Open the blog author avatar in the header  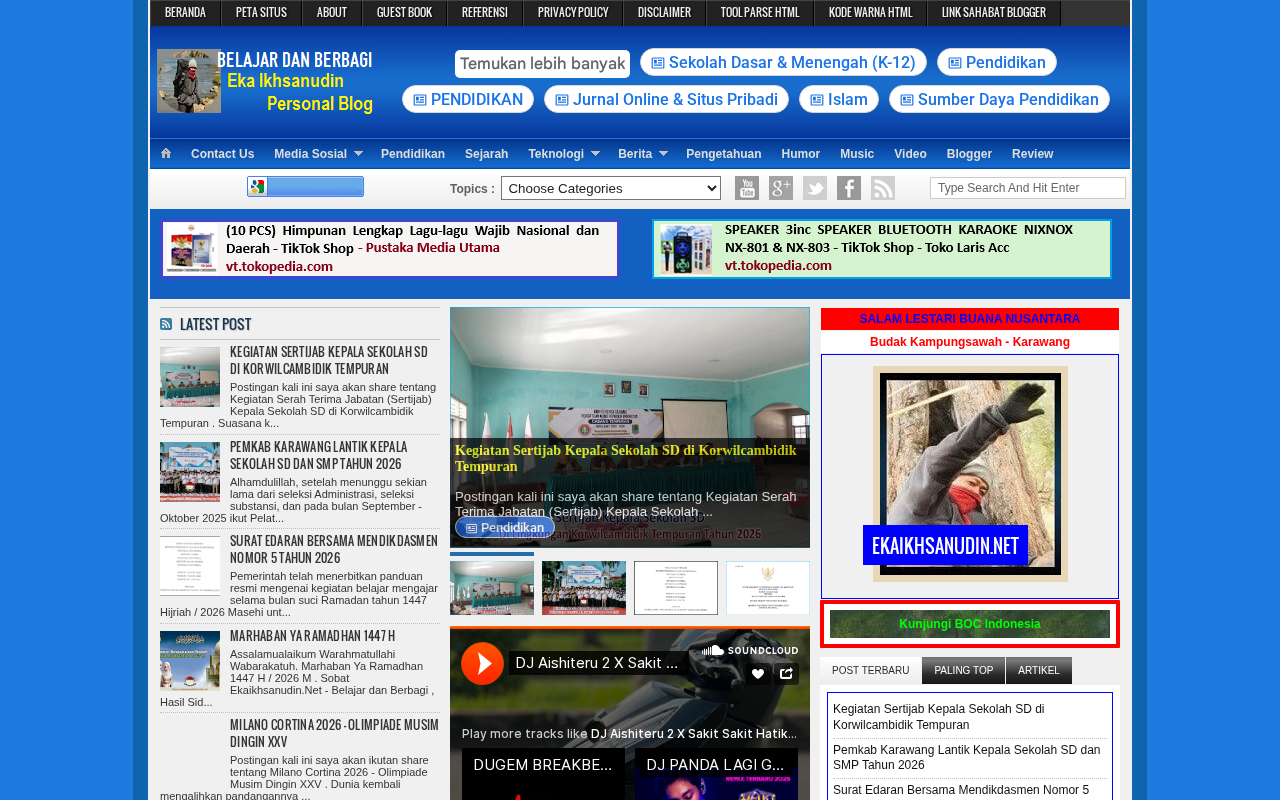pos(188,81)
